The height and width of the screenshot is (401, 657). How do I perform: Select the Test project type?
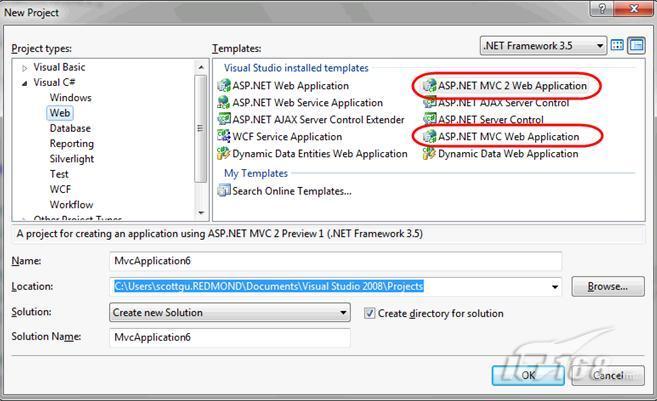59,174
